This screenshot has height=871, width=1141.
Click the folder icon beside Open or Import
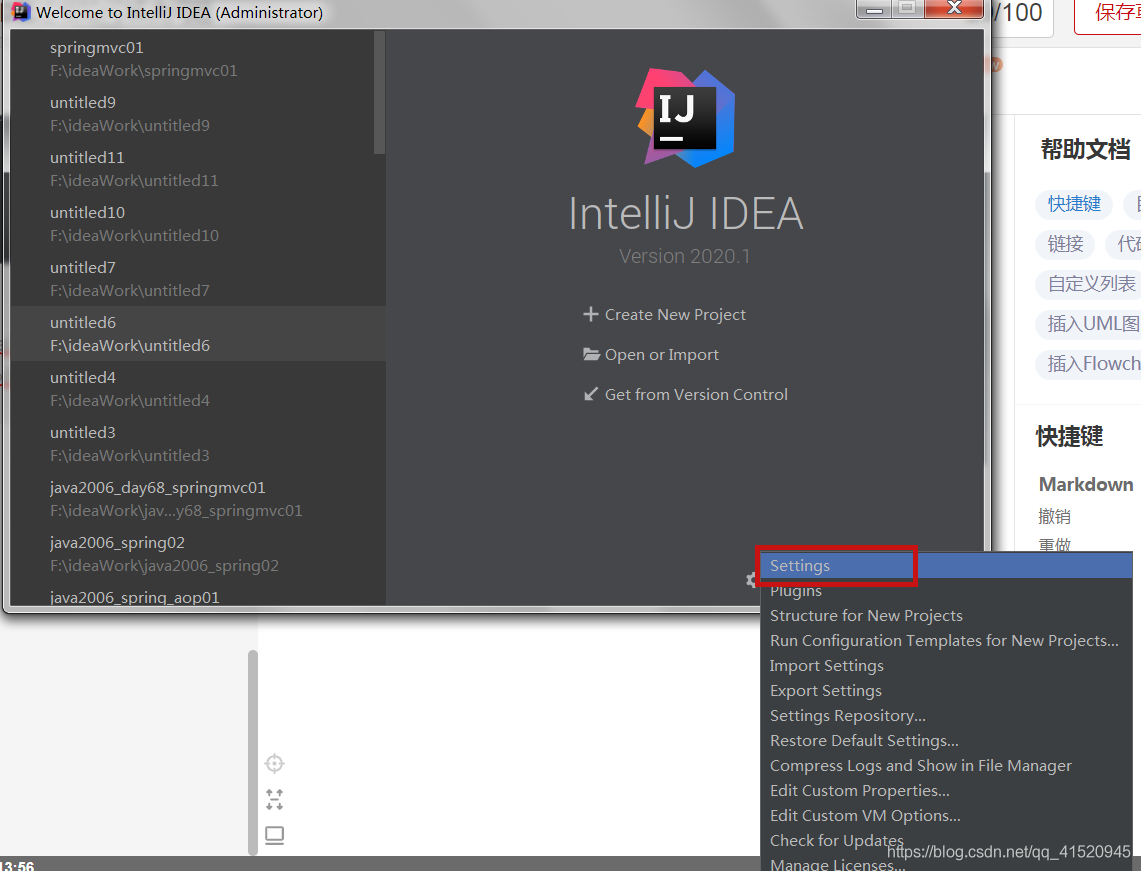pos(591,354)
